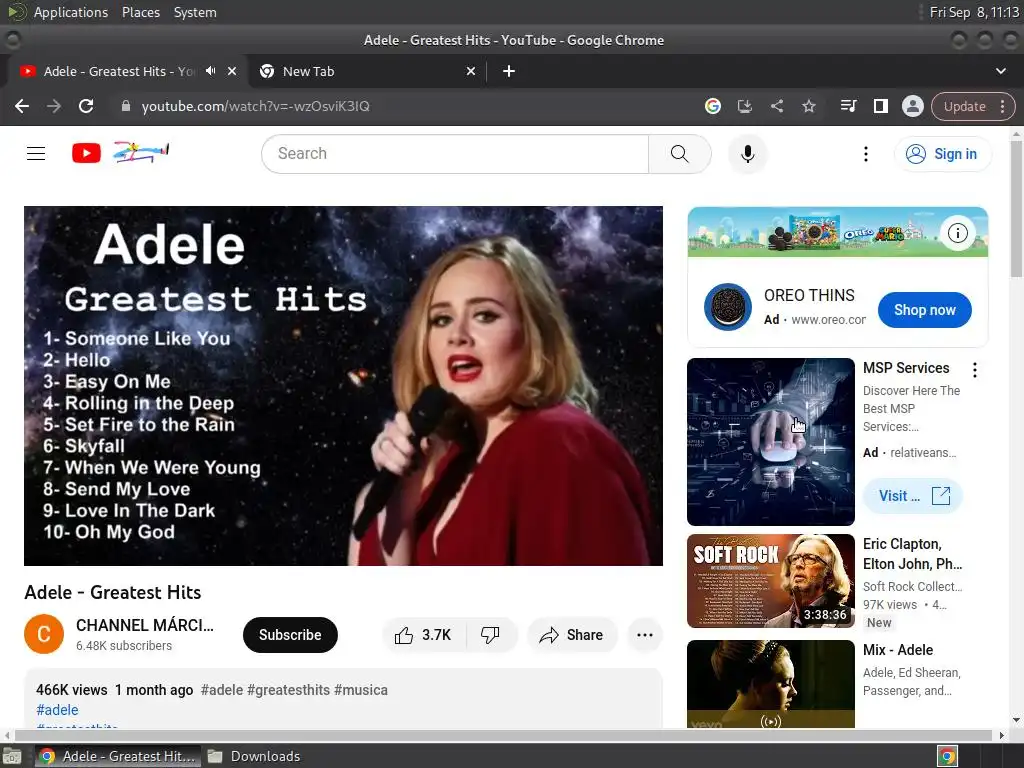The height and width of the screenshot is (768, 1024).
Task: Open the Mix - Adele thumbnail
Action: coord(771,684)
